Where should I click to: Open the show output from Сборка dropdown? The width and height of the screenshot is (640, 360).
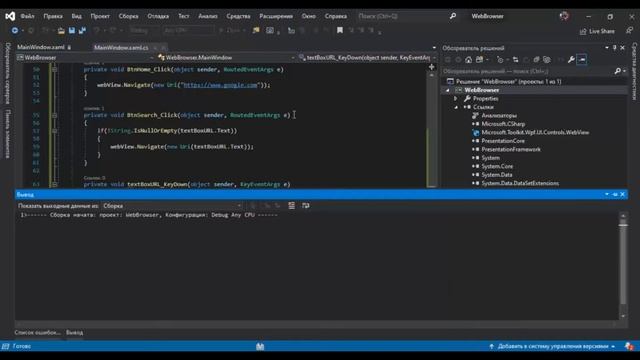[171, 206]
